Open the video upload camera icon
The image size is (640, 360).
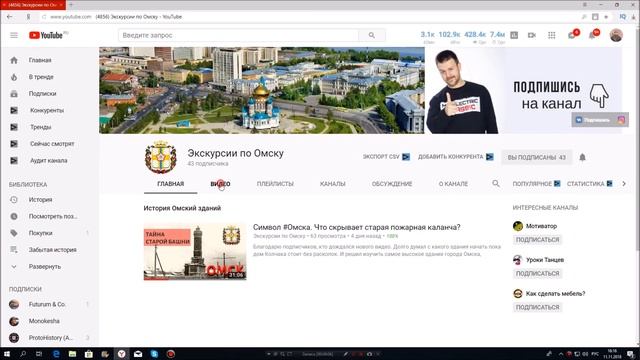tap(531, 35)
